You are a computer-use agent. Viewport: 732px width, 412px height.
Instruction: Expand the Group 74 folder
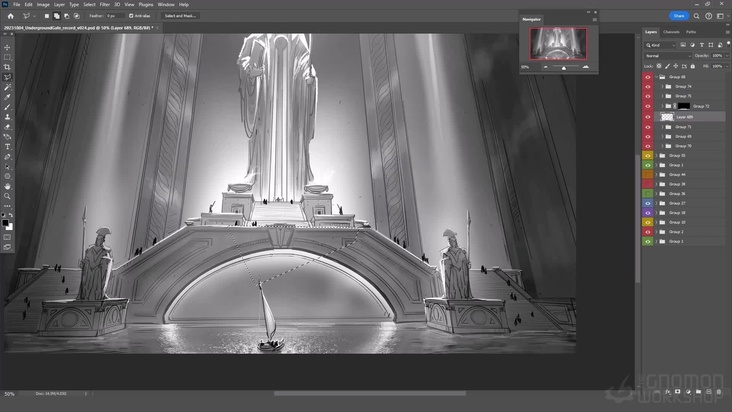pyautogui.click(x=662, y=86)
